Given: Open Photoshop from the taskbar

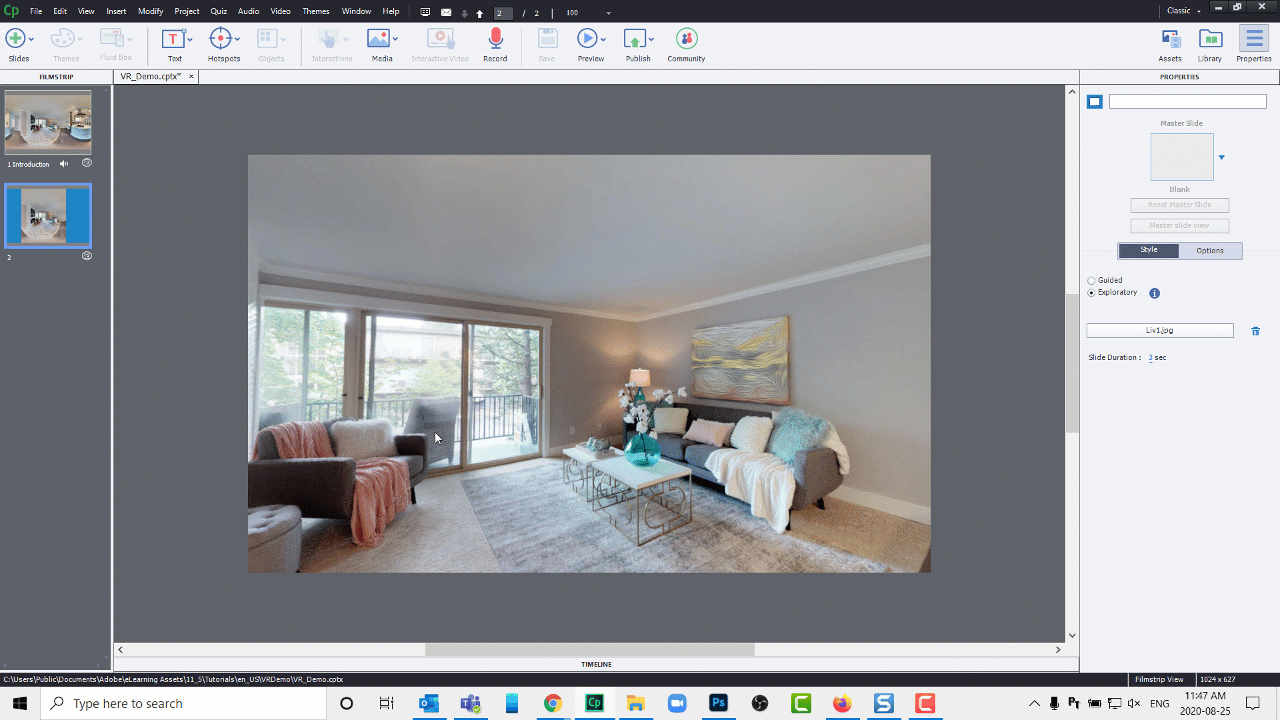Looking at the screenshot, I should (x=718, y=704).
